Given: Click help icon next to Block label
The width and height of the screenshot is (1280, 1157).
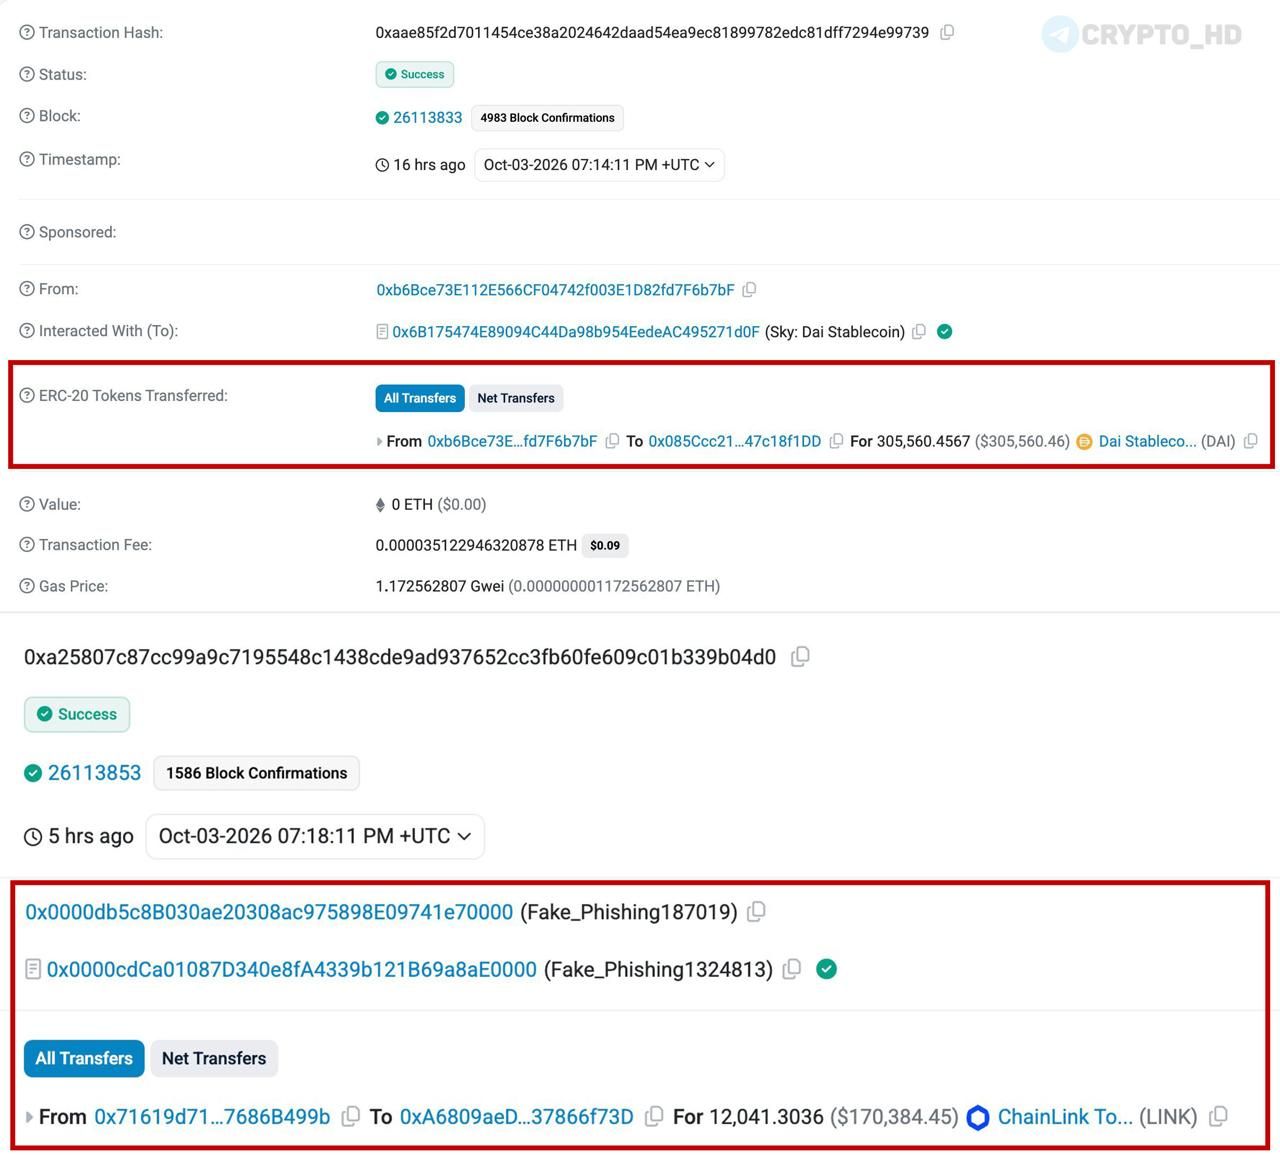Looking at the screenshot, I should click(27, 116).
